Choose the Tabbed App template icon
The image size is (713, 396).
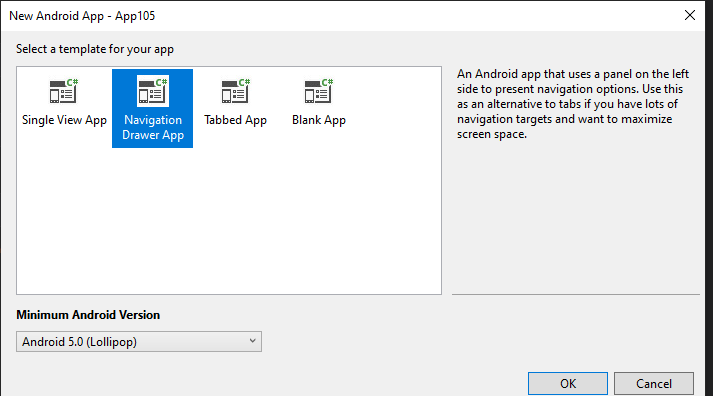coord(236,90)
